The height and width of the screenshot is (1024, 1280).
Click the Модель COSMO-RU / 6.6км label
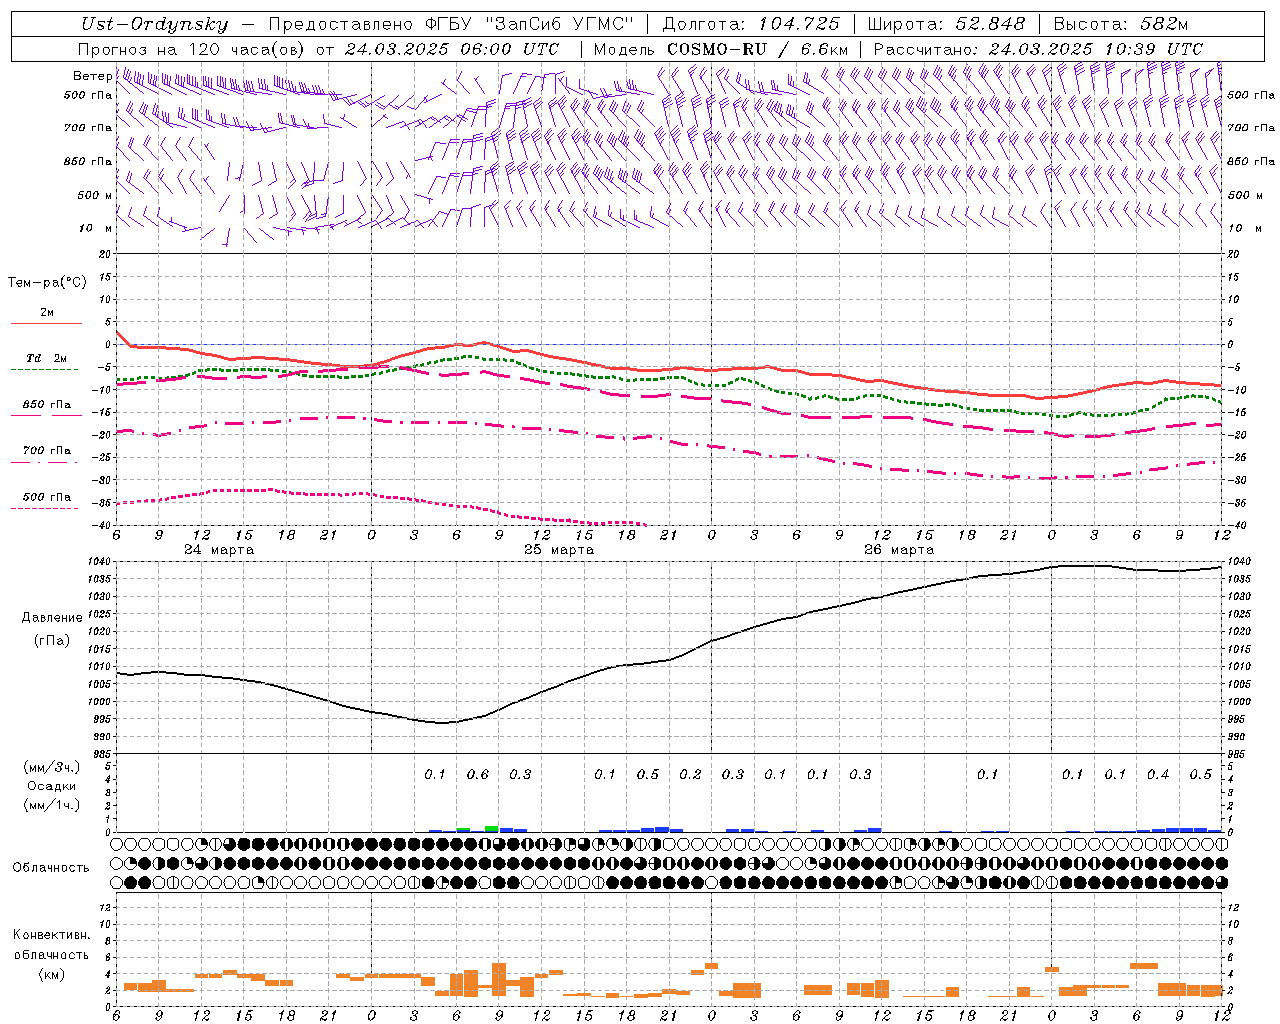(721, 49)
